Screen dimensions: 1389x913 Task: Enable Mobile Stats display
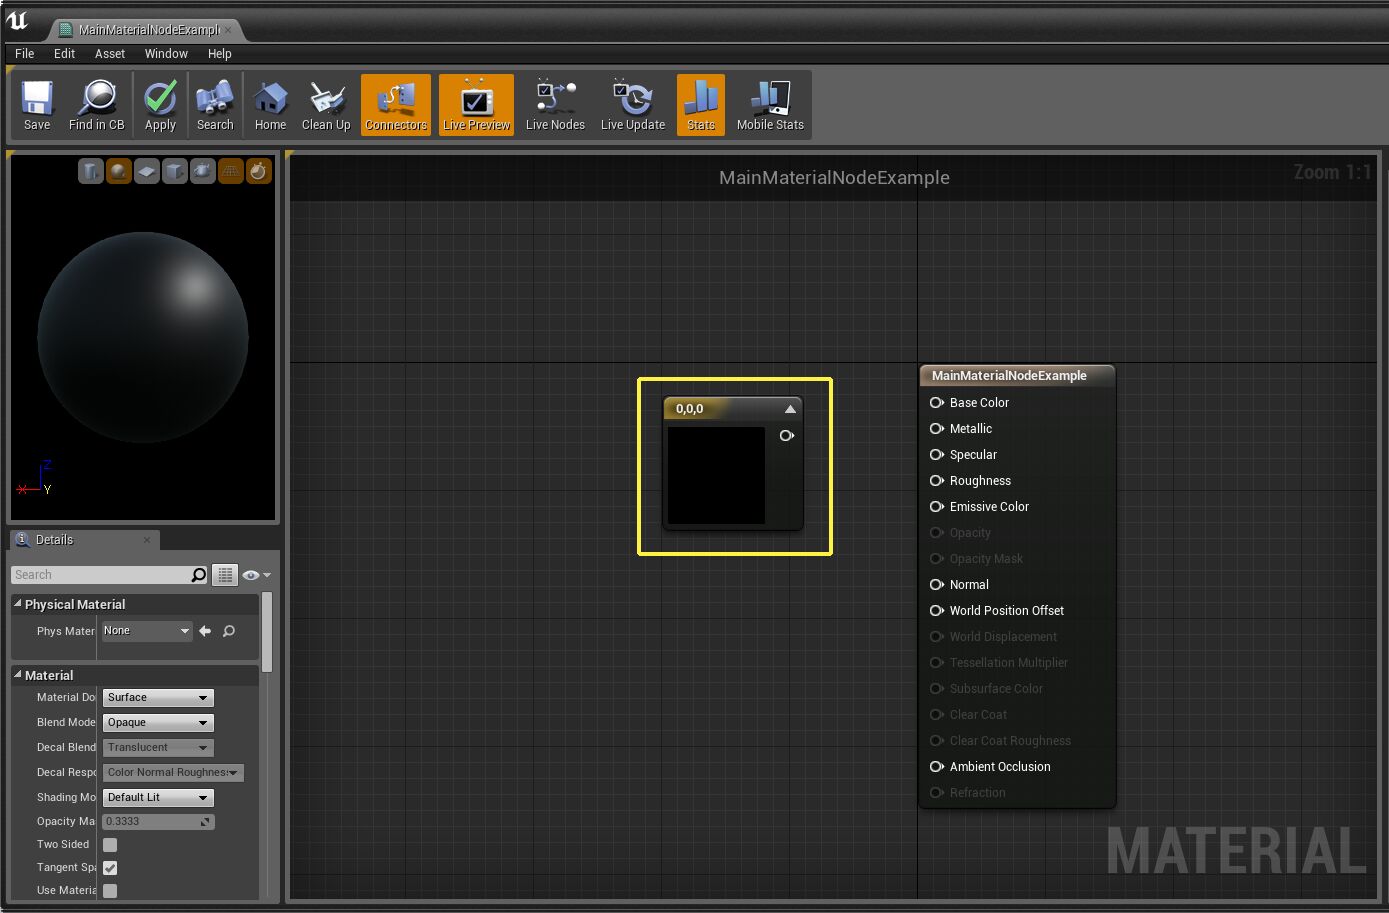click(x=769, y=104)
